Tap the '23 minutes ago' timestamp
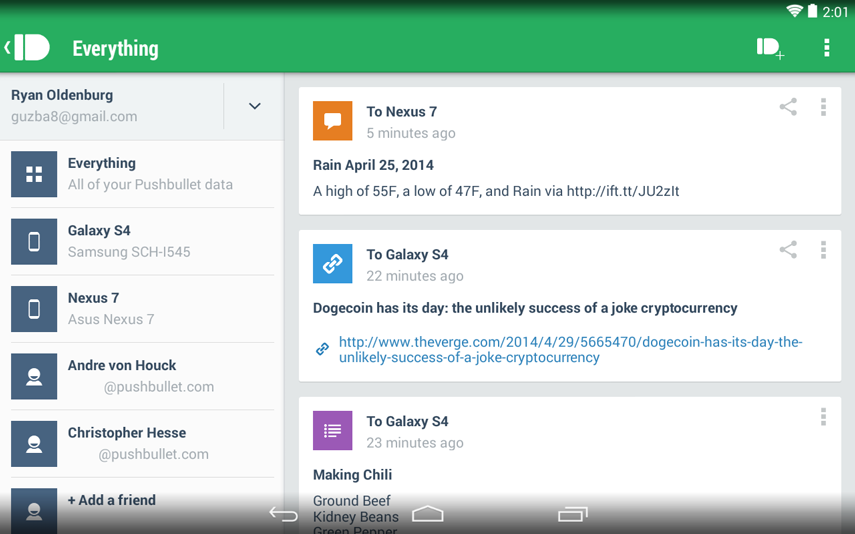855x534 pixels. (415, 443)
